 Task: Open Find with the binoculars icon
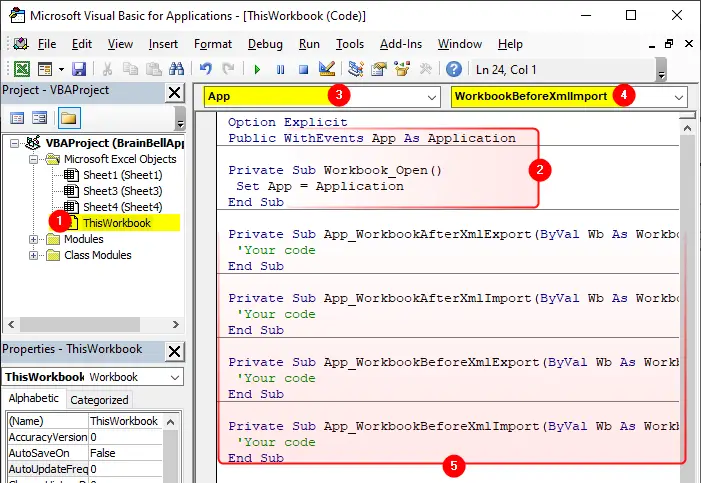pos(176,69)
